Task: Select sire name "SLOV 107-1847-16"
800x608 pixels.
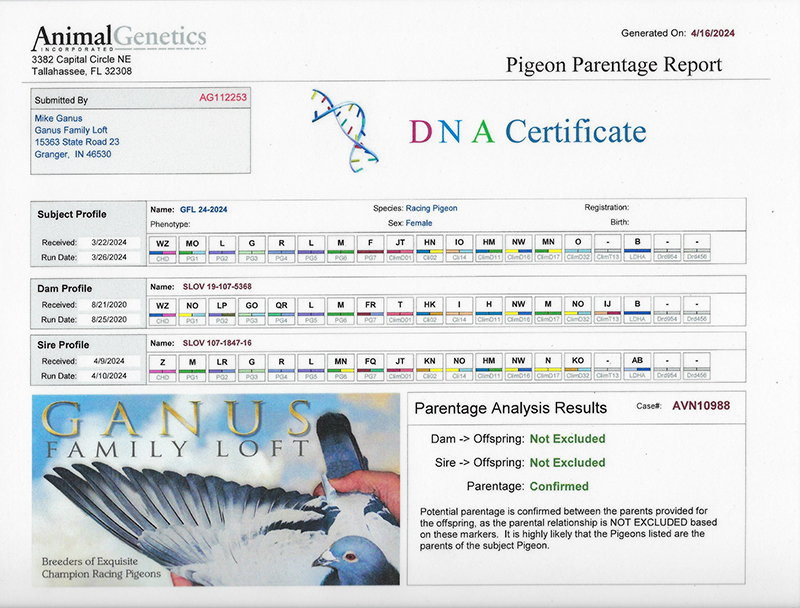Action: (217, 343)
